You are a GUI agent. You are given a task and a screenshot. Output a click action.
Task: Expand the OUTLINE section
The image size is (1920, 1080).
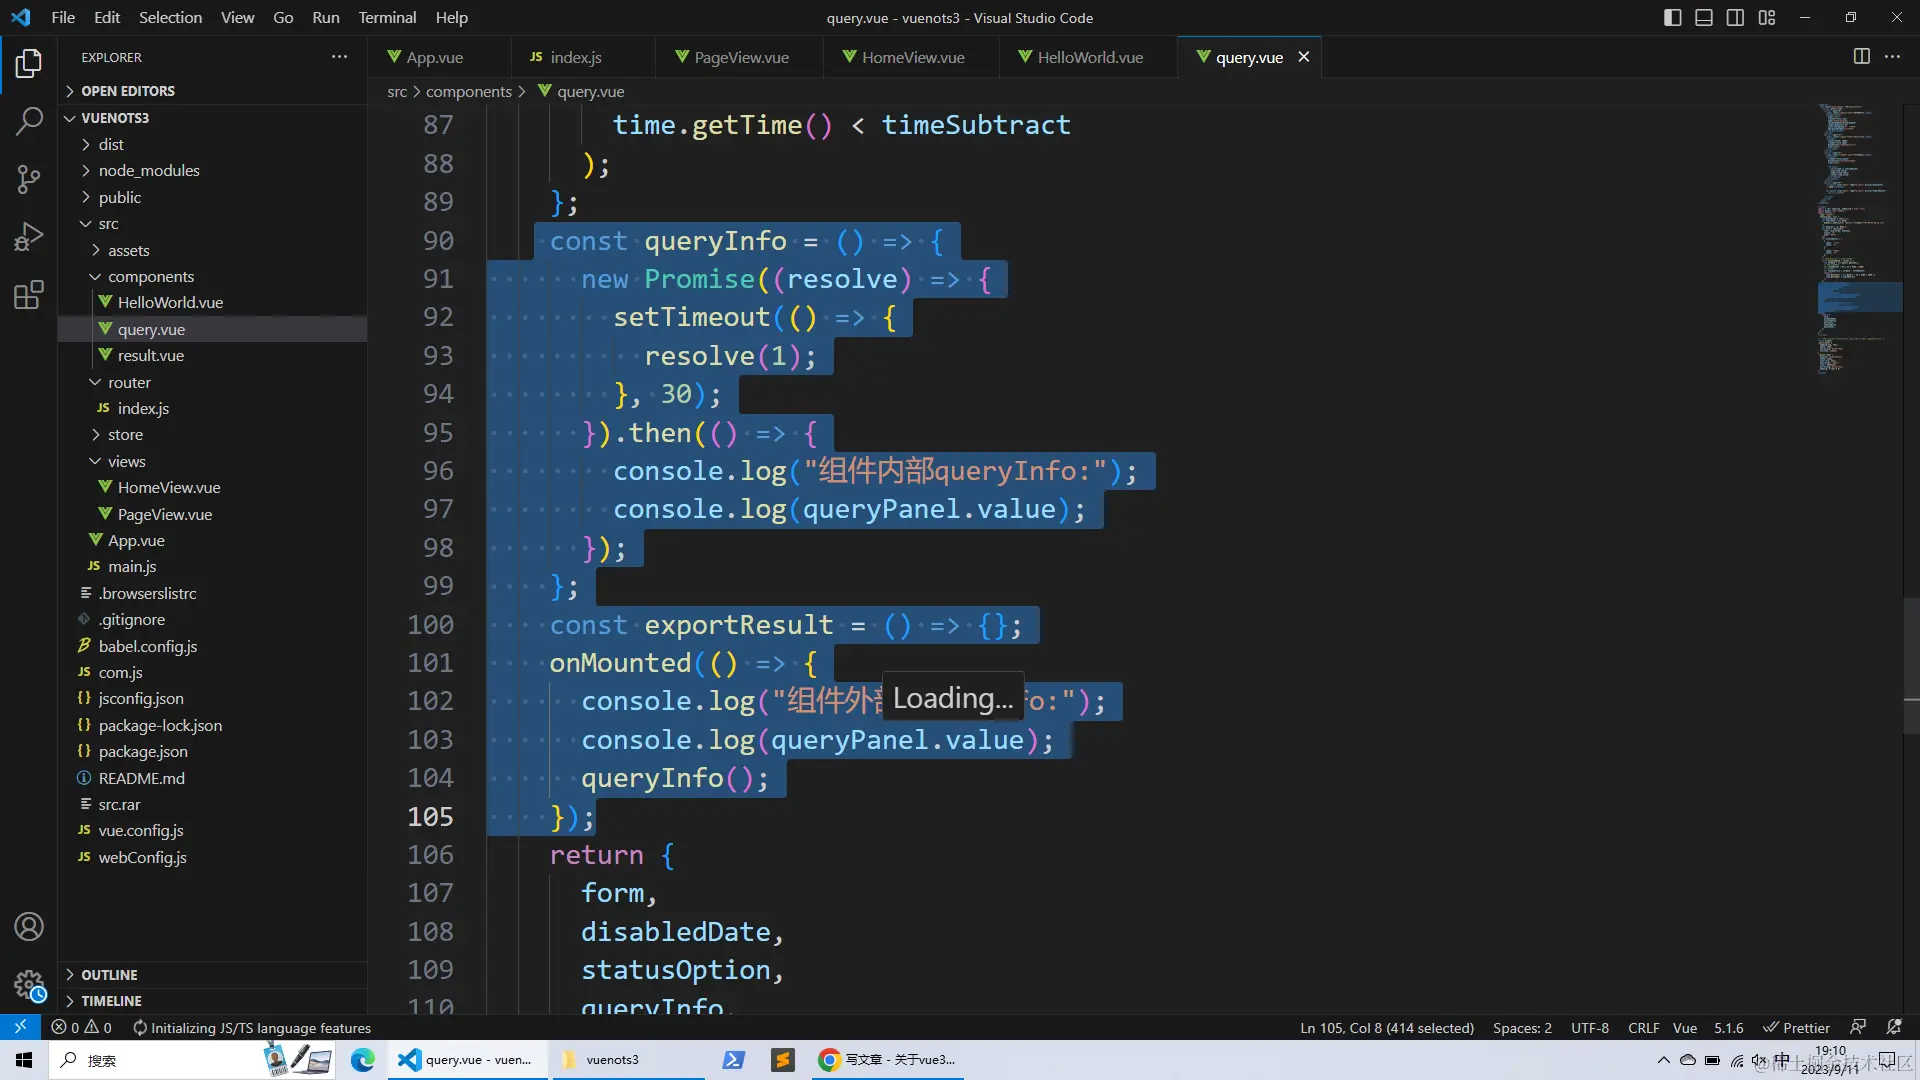coord(109,974)
